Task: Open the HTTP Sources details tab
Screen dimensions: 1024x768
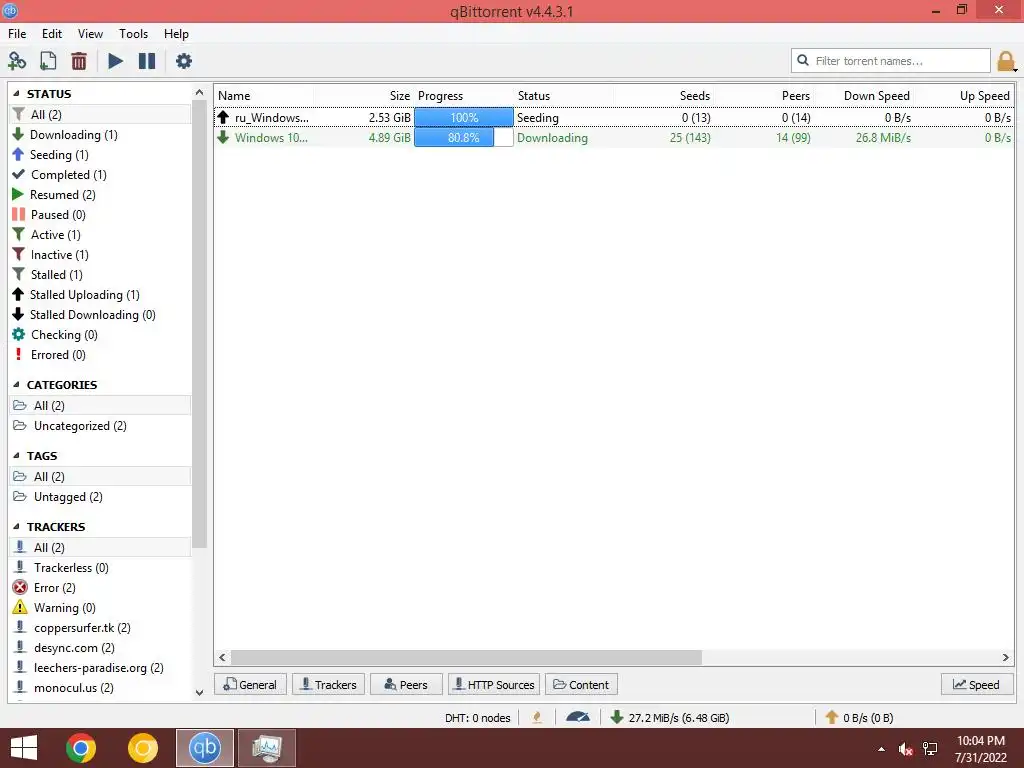Action: (494, 684)
